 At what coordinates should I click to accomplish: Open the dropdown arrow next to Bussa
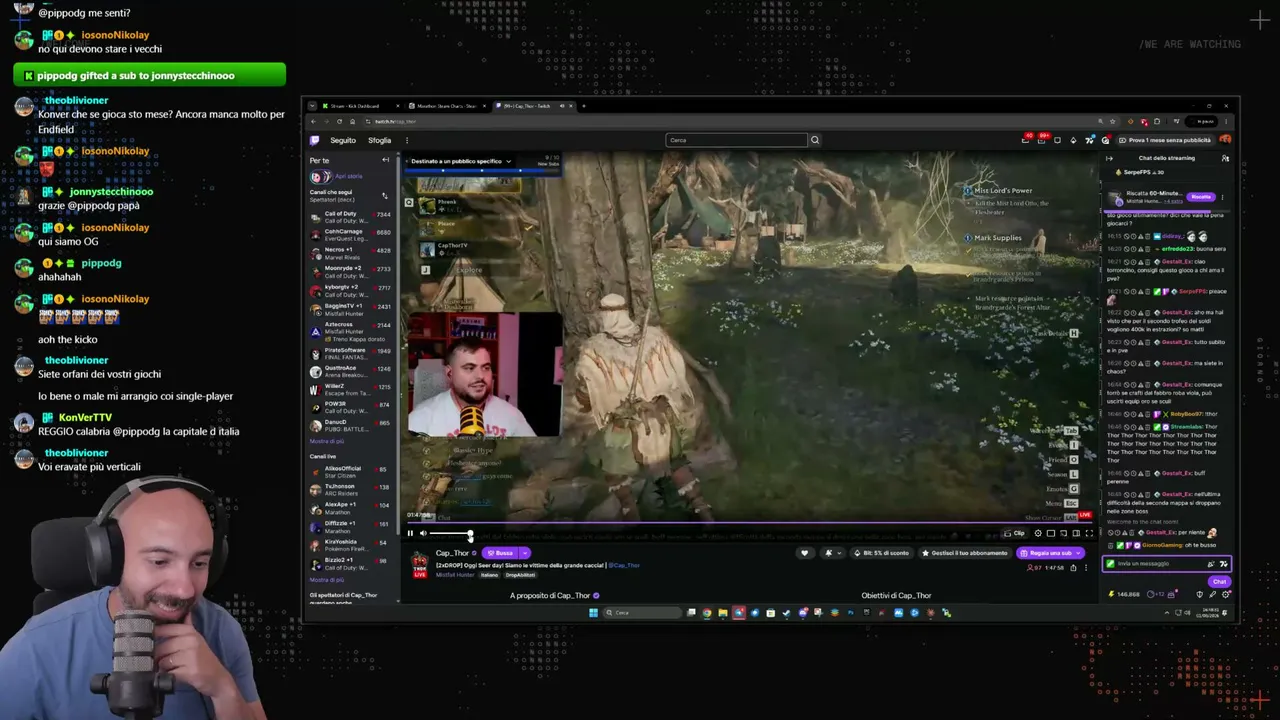(x=525, y=553)
